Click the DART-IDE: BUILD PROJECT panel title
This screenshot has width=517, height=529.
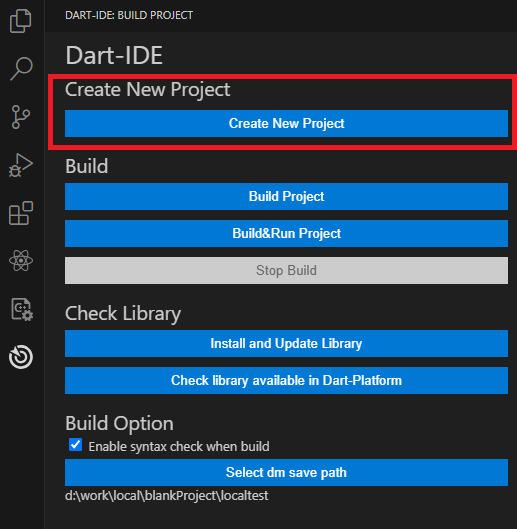[129, 15]
